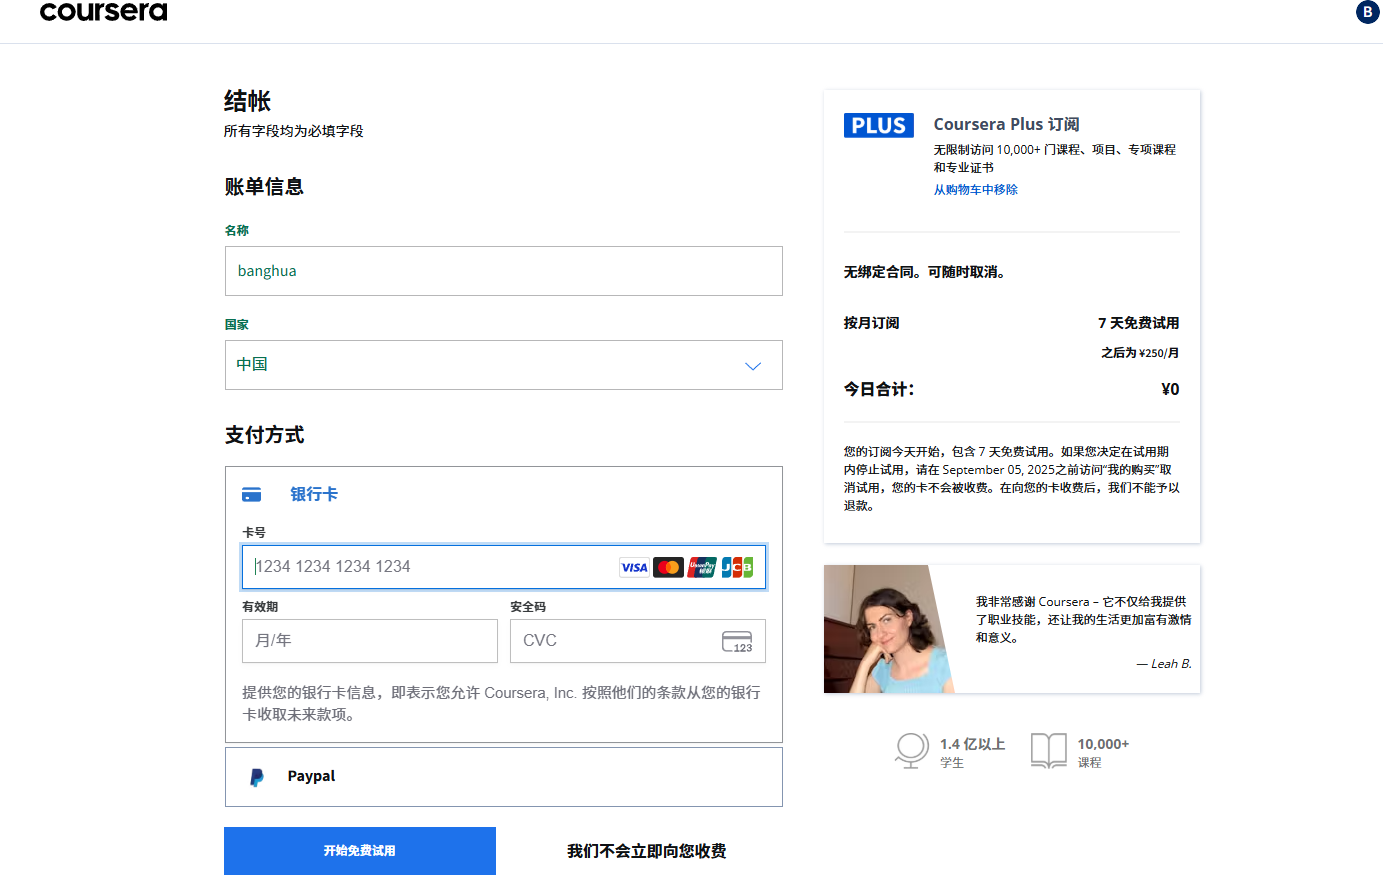This screenshot has width=1383, height=876.
Task: Click the 7 天免费试用 text
Action: [x=1139, y=323]
